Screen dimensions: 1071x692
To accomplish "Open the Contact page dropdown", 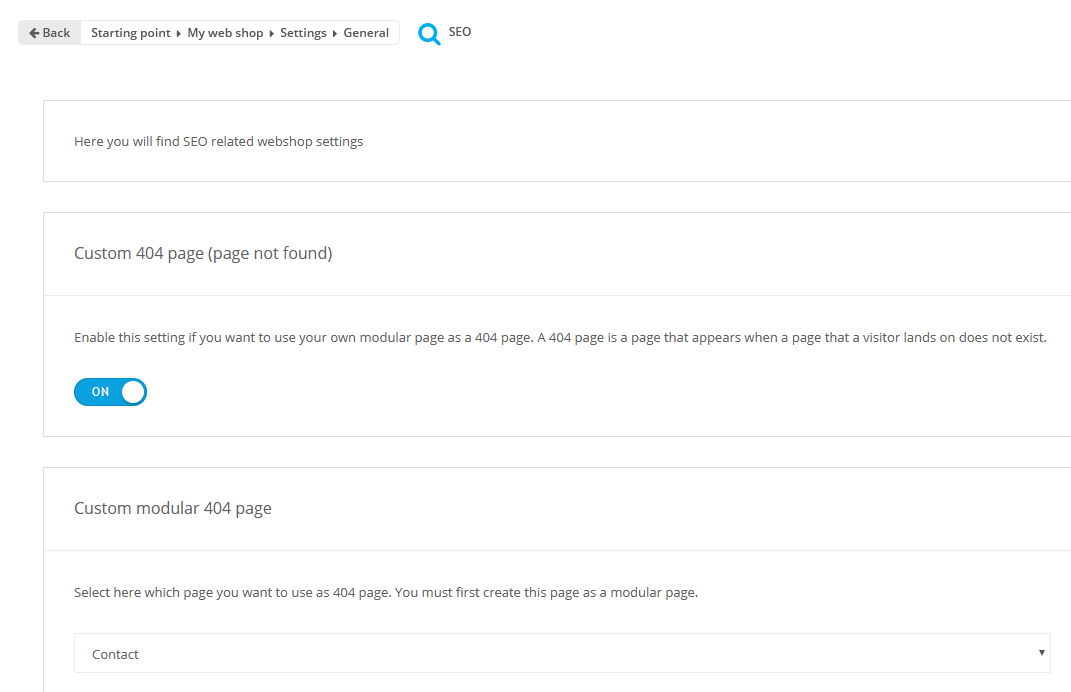I will point(562,654).
